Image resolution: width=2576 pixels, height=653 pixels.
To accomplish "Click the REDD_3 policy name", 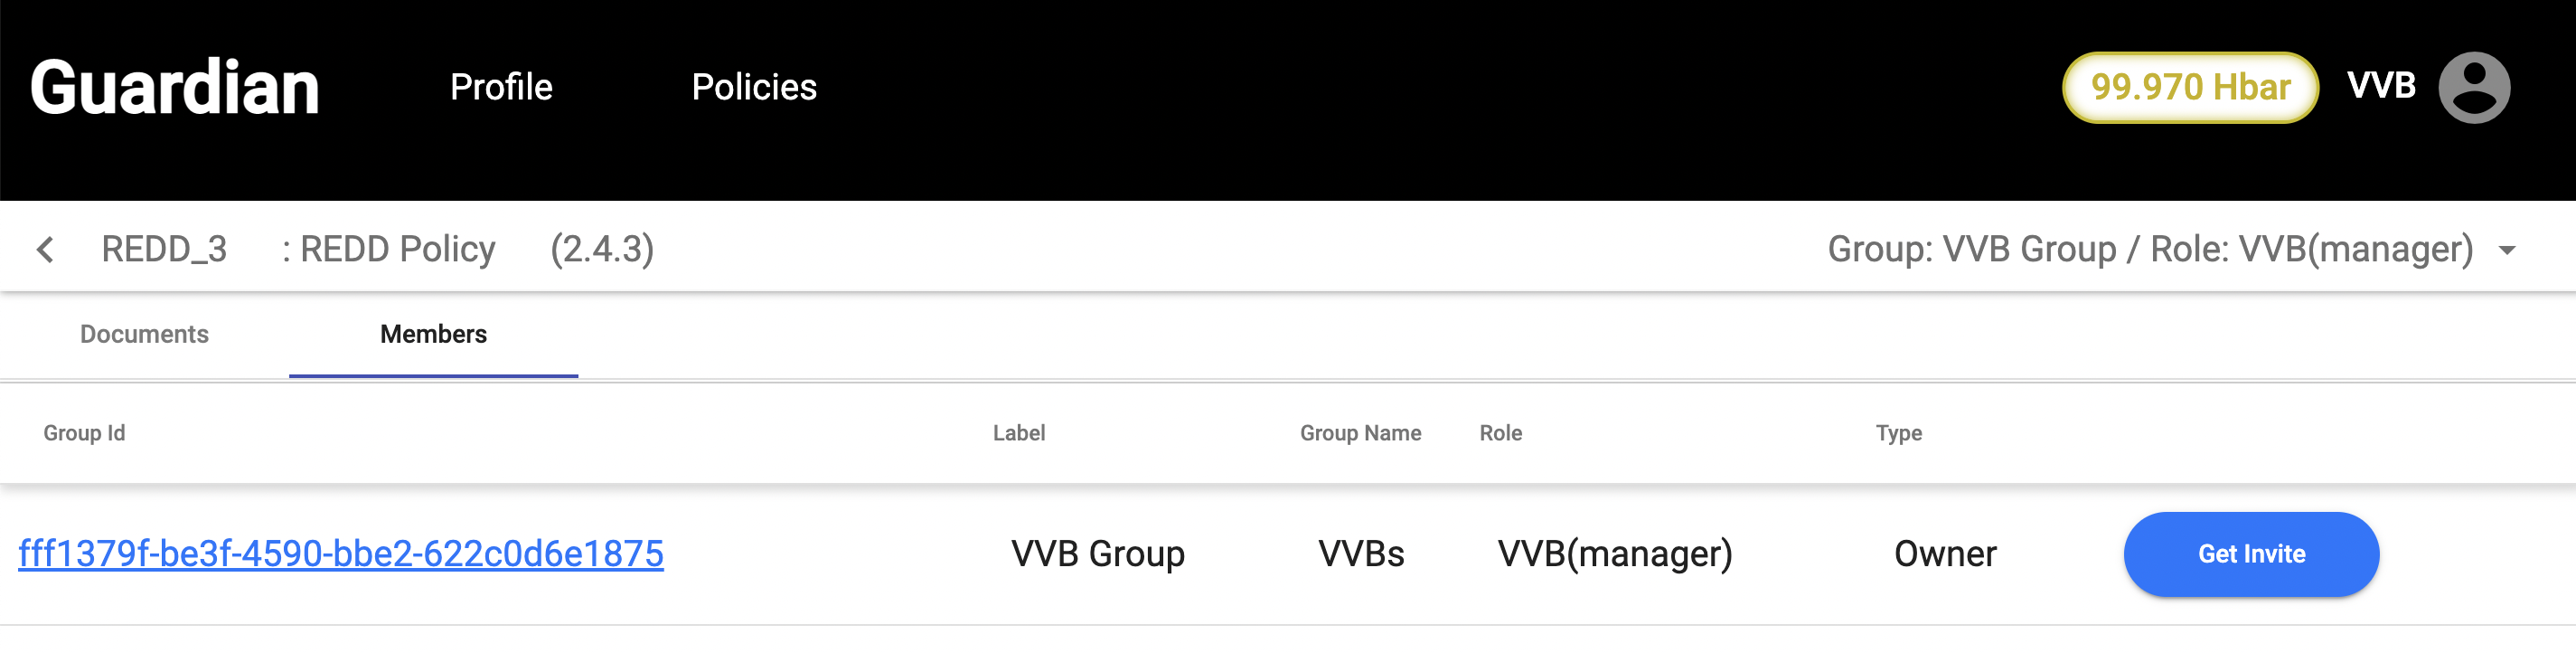I will [x=164, y=250].
